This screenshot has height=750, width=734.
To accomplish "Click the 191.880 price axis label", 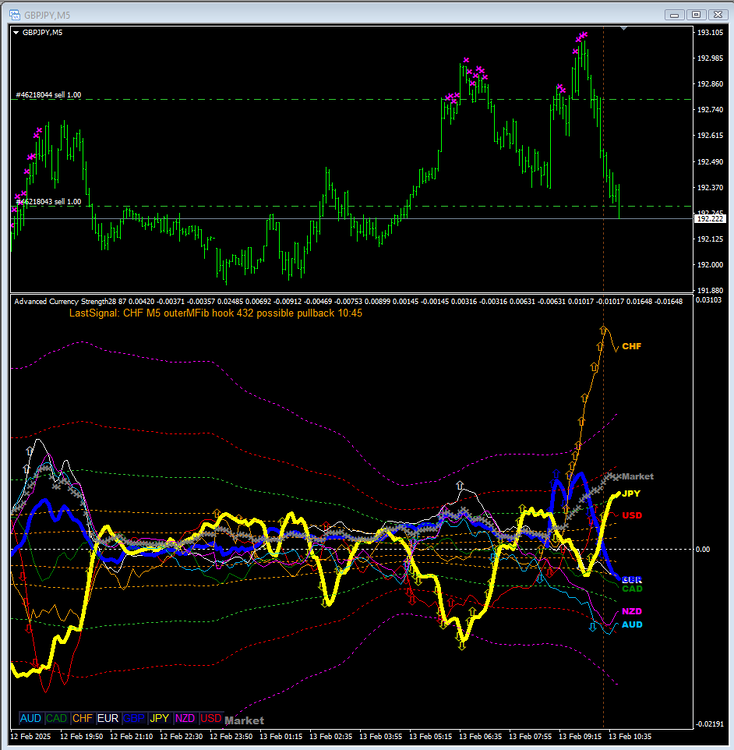I will (710, 290).
